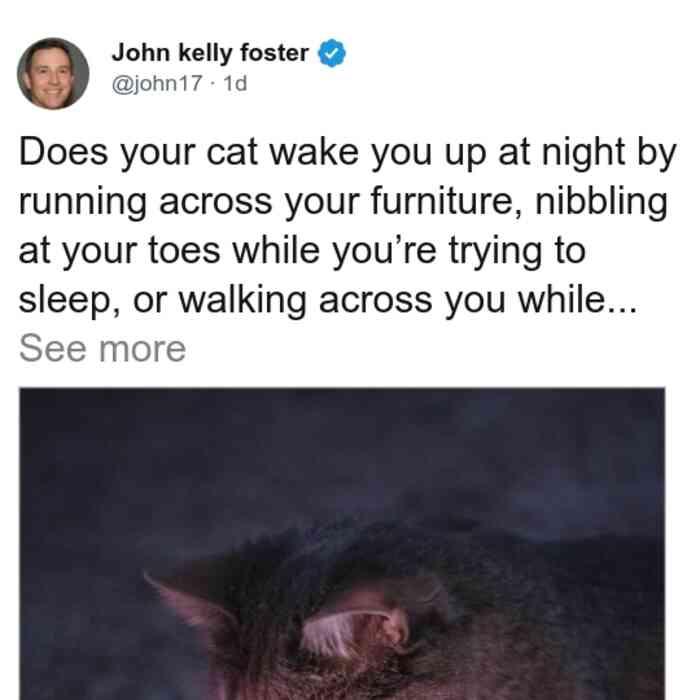Click the word 'foster' in the author name
Image resolution: width=700 pixels, height=700 pixels.
[x=274, y=53]
